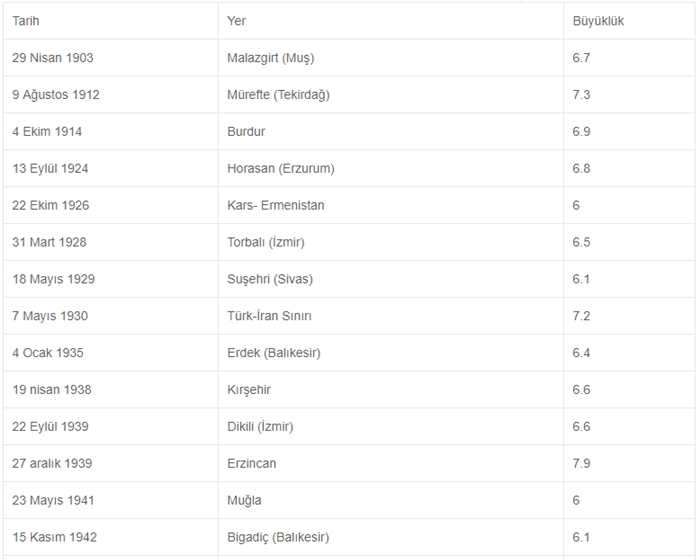Click the 4 Ocak 1935 date
The width and height of the screenshot is (700, 560).
[x=48, y=353]
